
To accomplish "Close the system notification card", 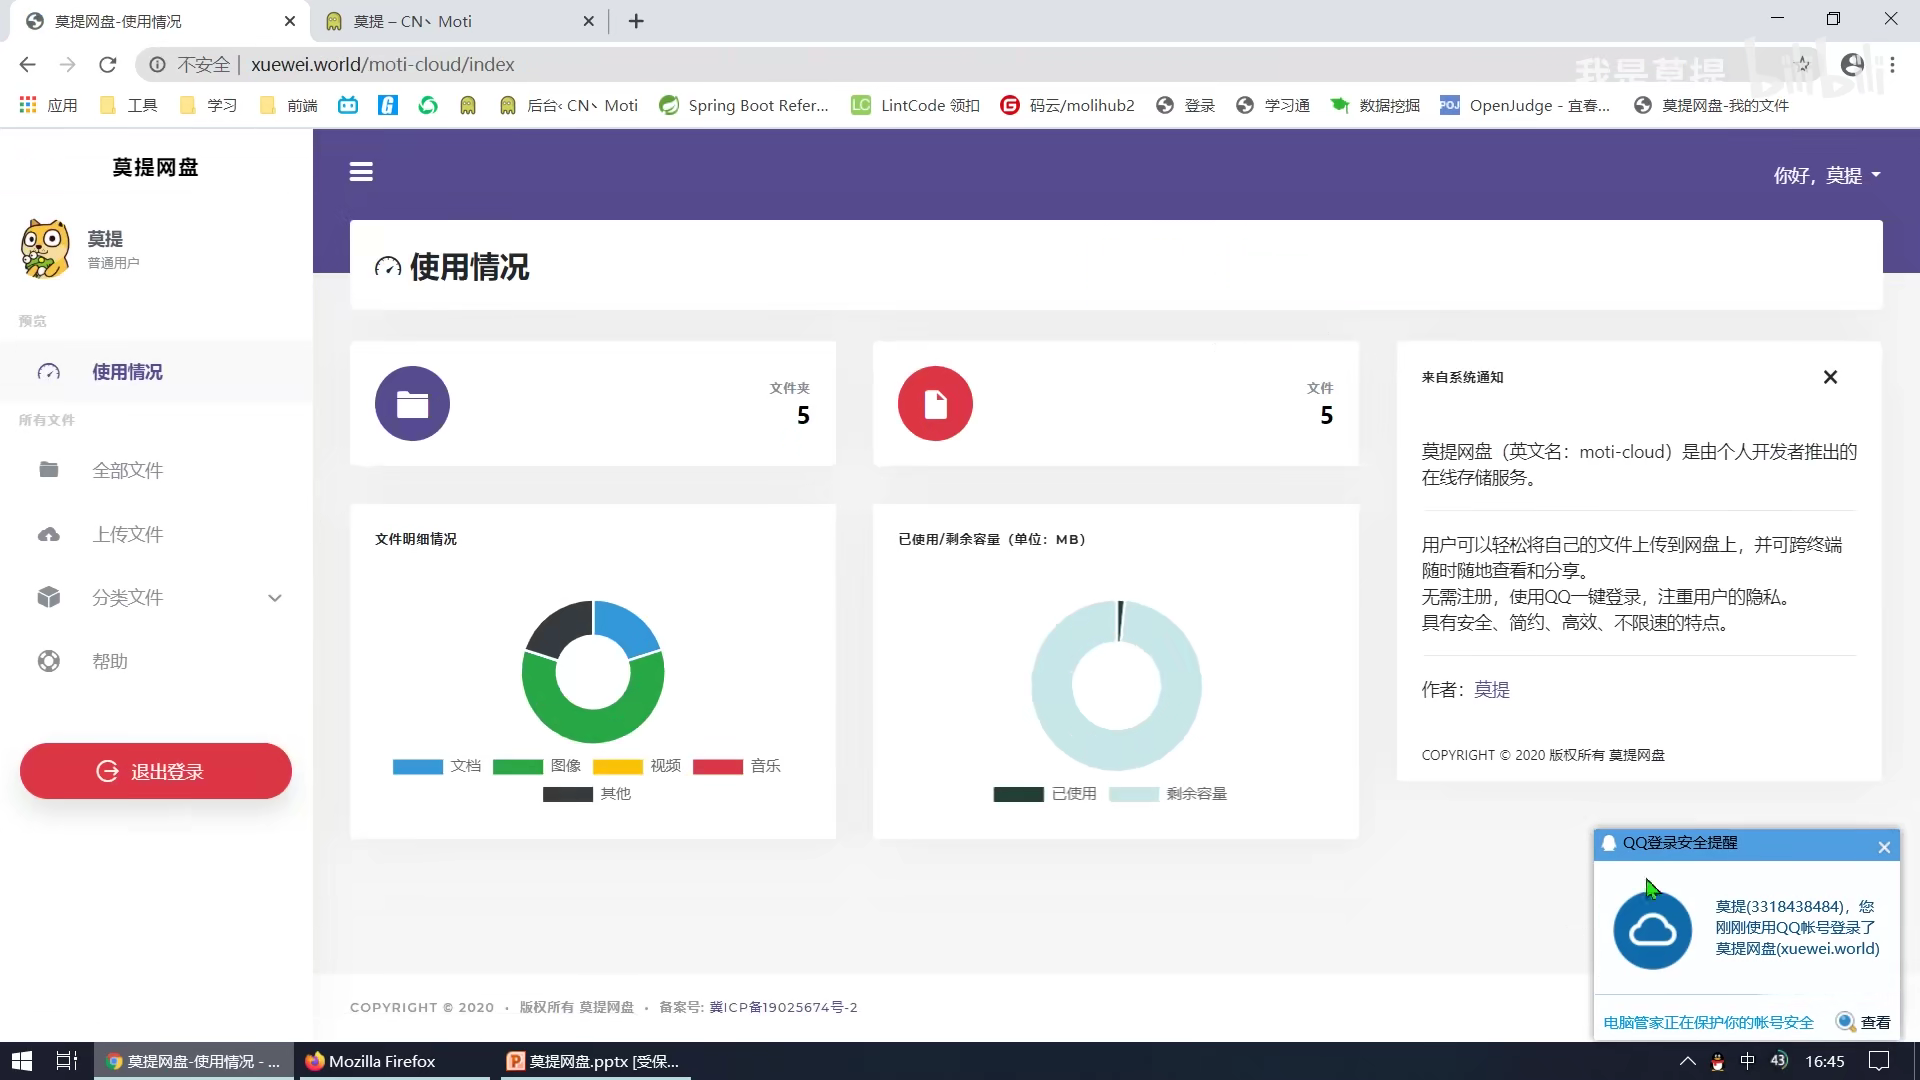I will point(1830,377).
